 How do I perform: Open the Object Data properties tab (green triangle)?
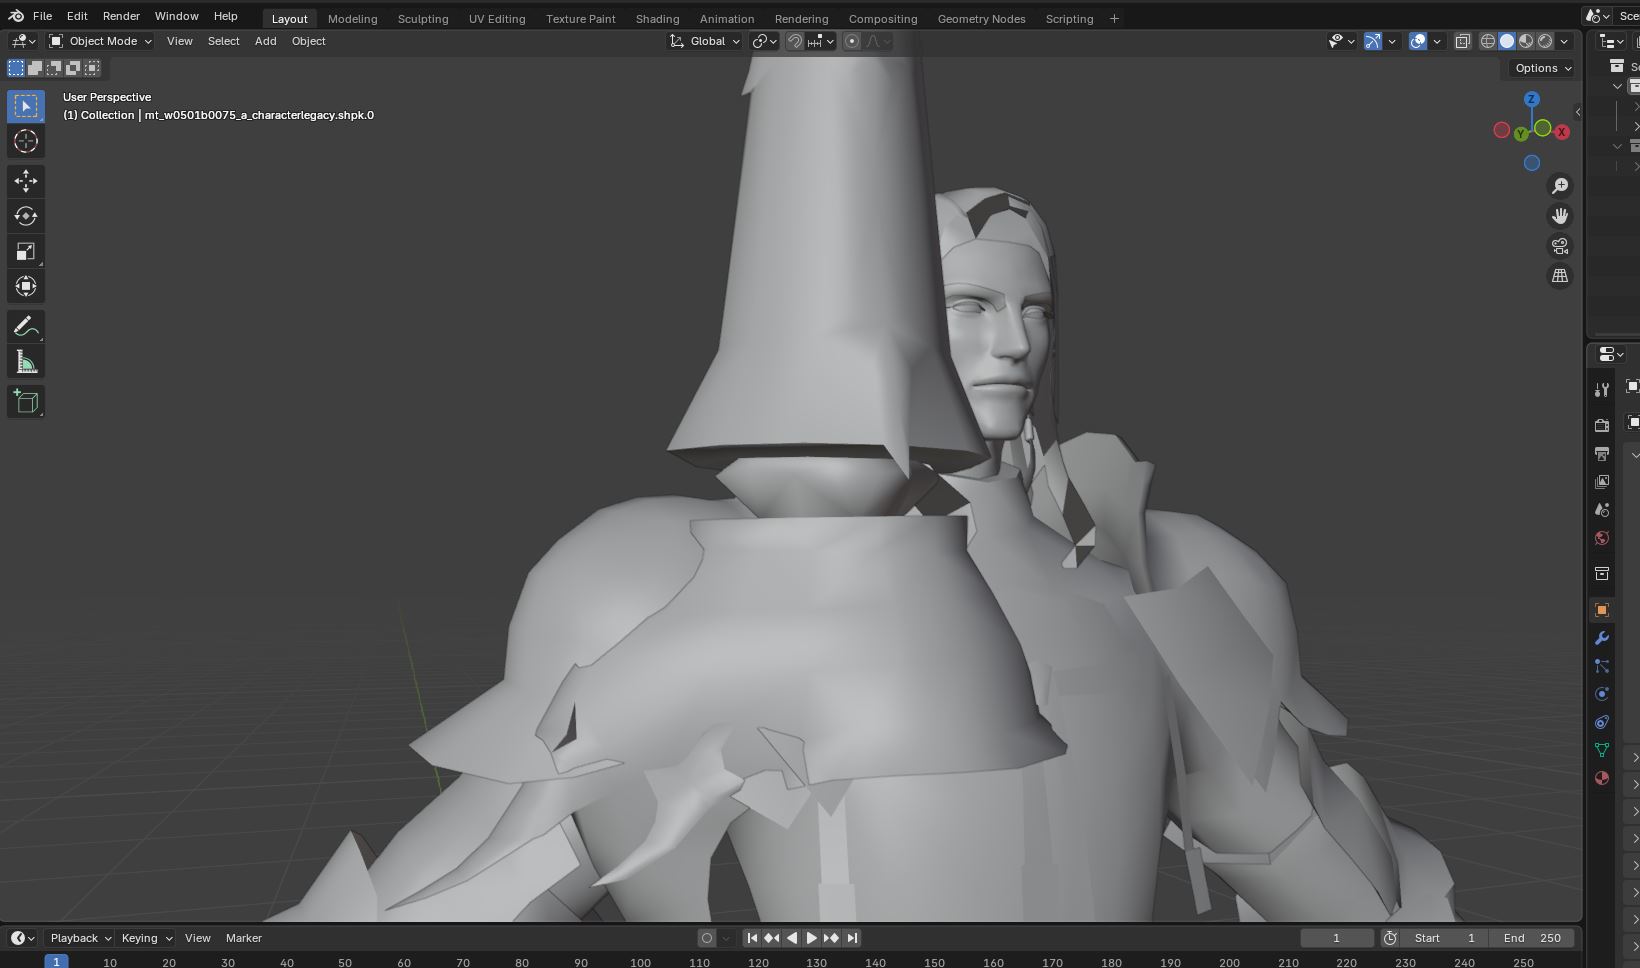pos(1602,750)
